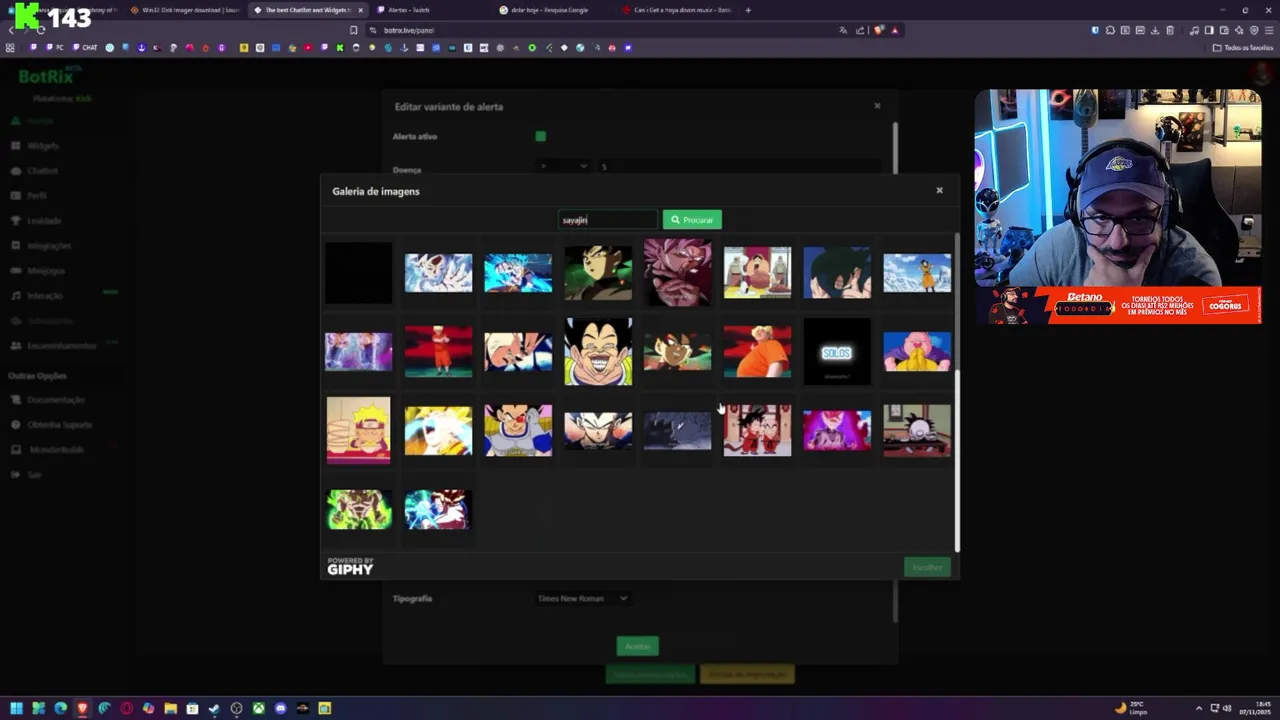Select the Vegeta in Saiyan armor GIF
The width and height of the screenshot is (1280, 720).
[x=518, y=430]
